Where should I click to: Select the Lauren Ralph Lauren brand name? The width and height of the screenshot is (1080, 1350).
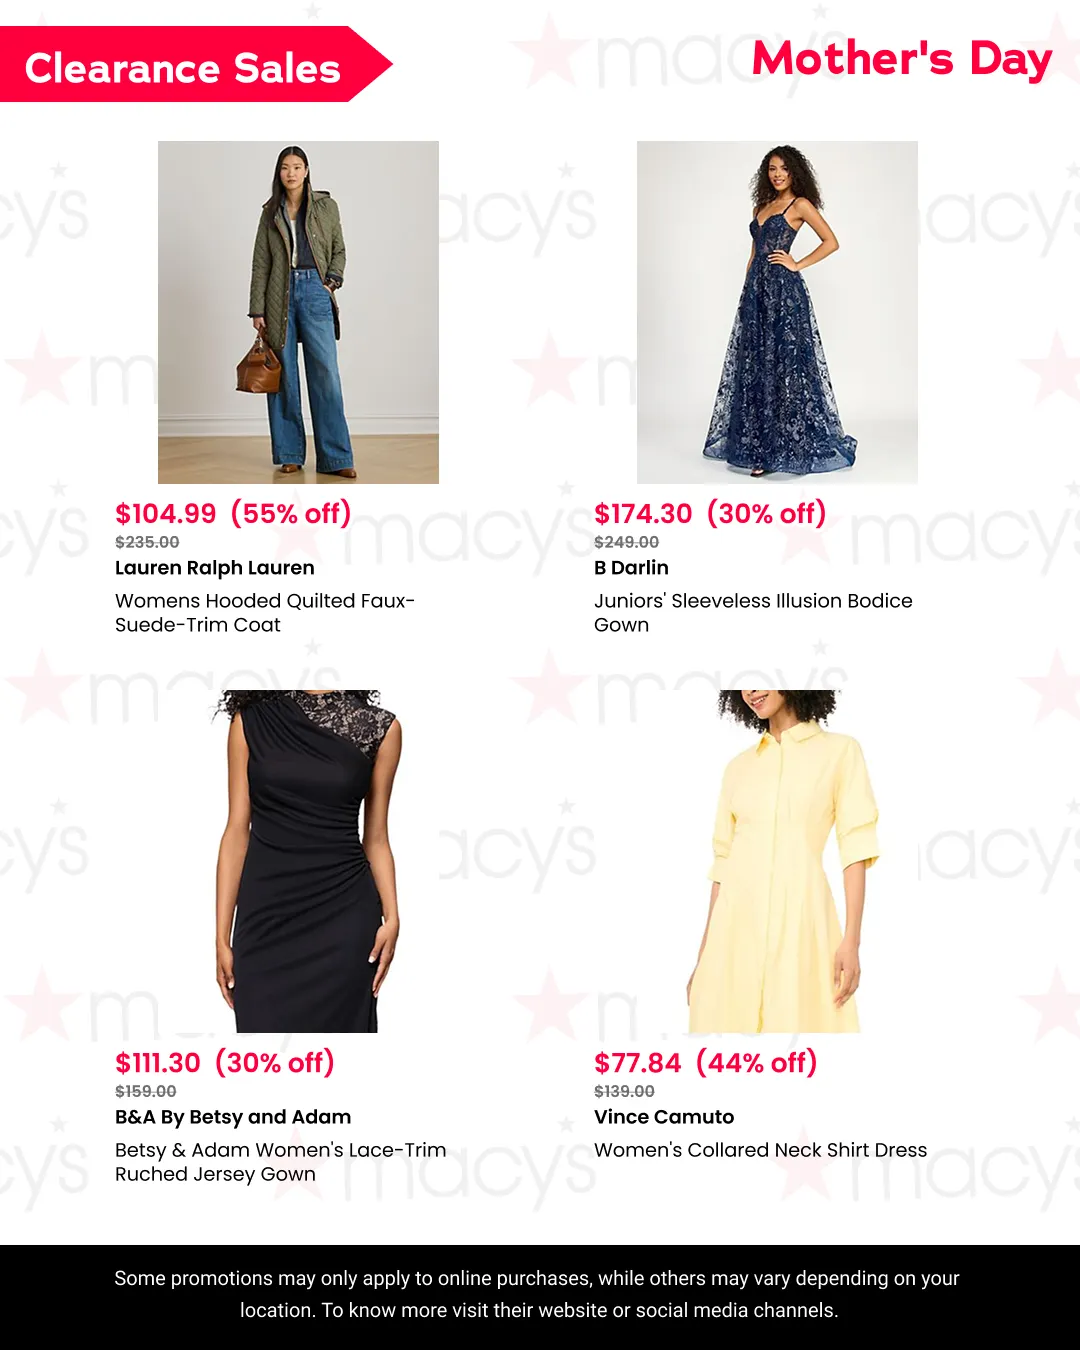click(215, 568)
